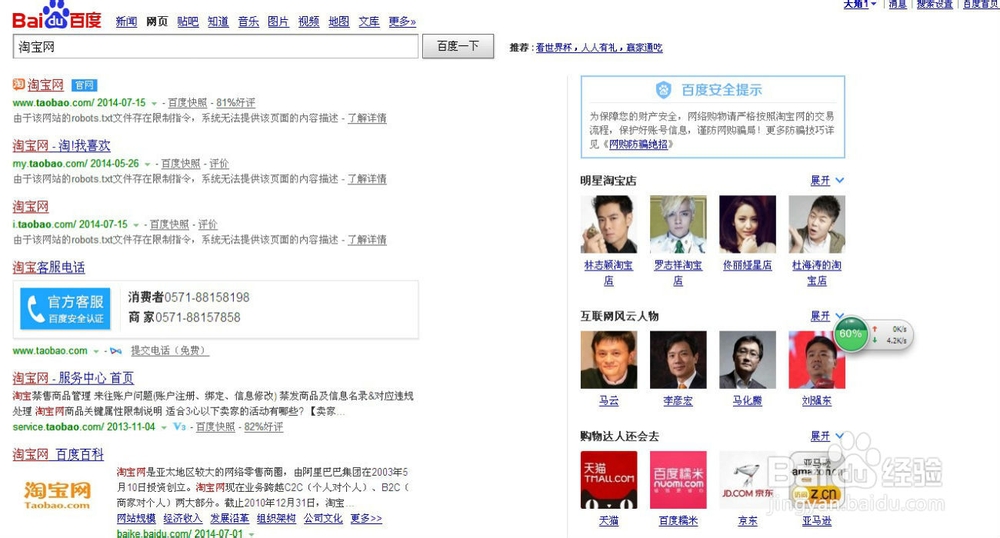Open the 百度糯米 nuomi.com tile
Screen dimensions: 1000x538
678,480
